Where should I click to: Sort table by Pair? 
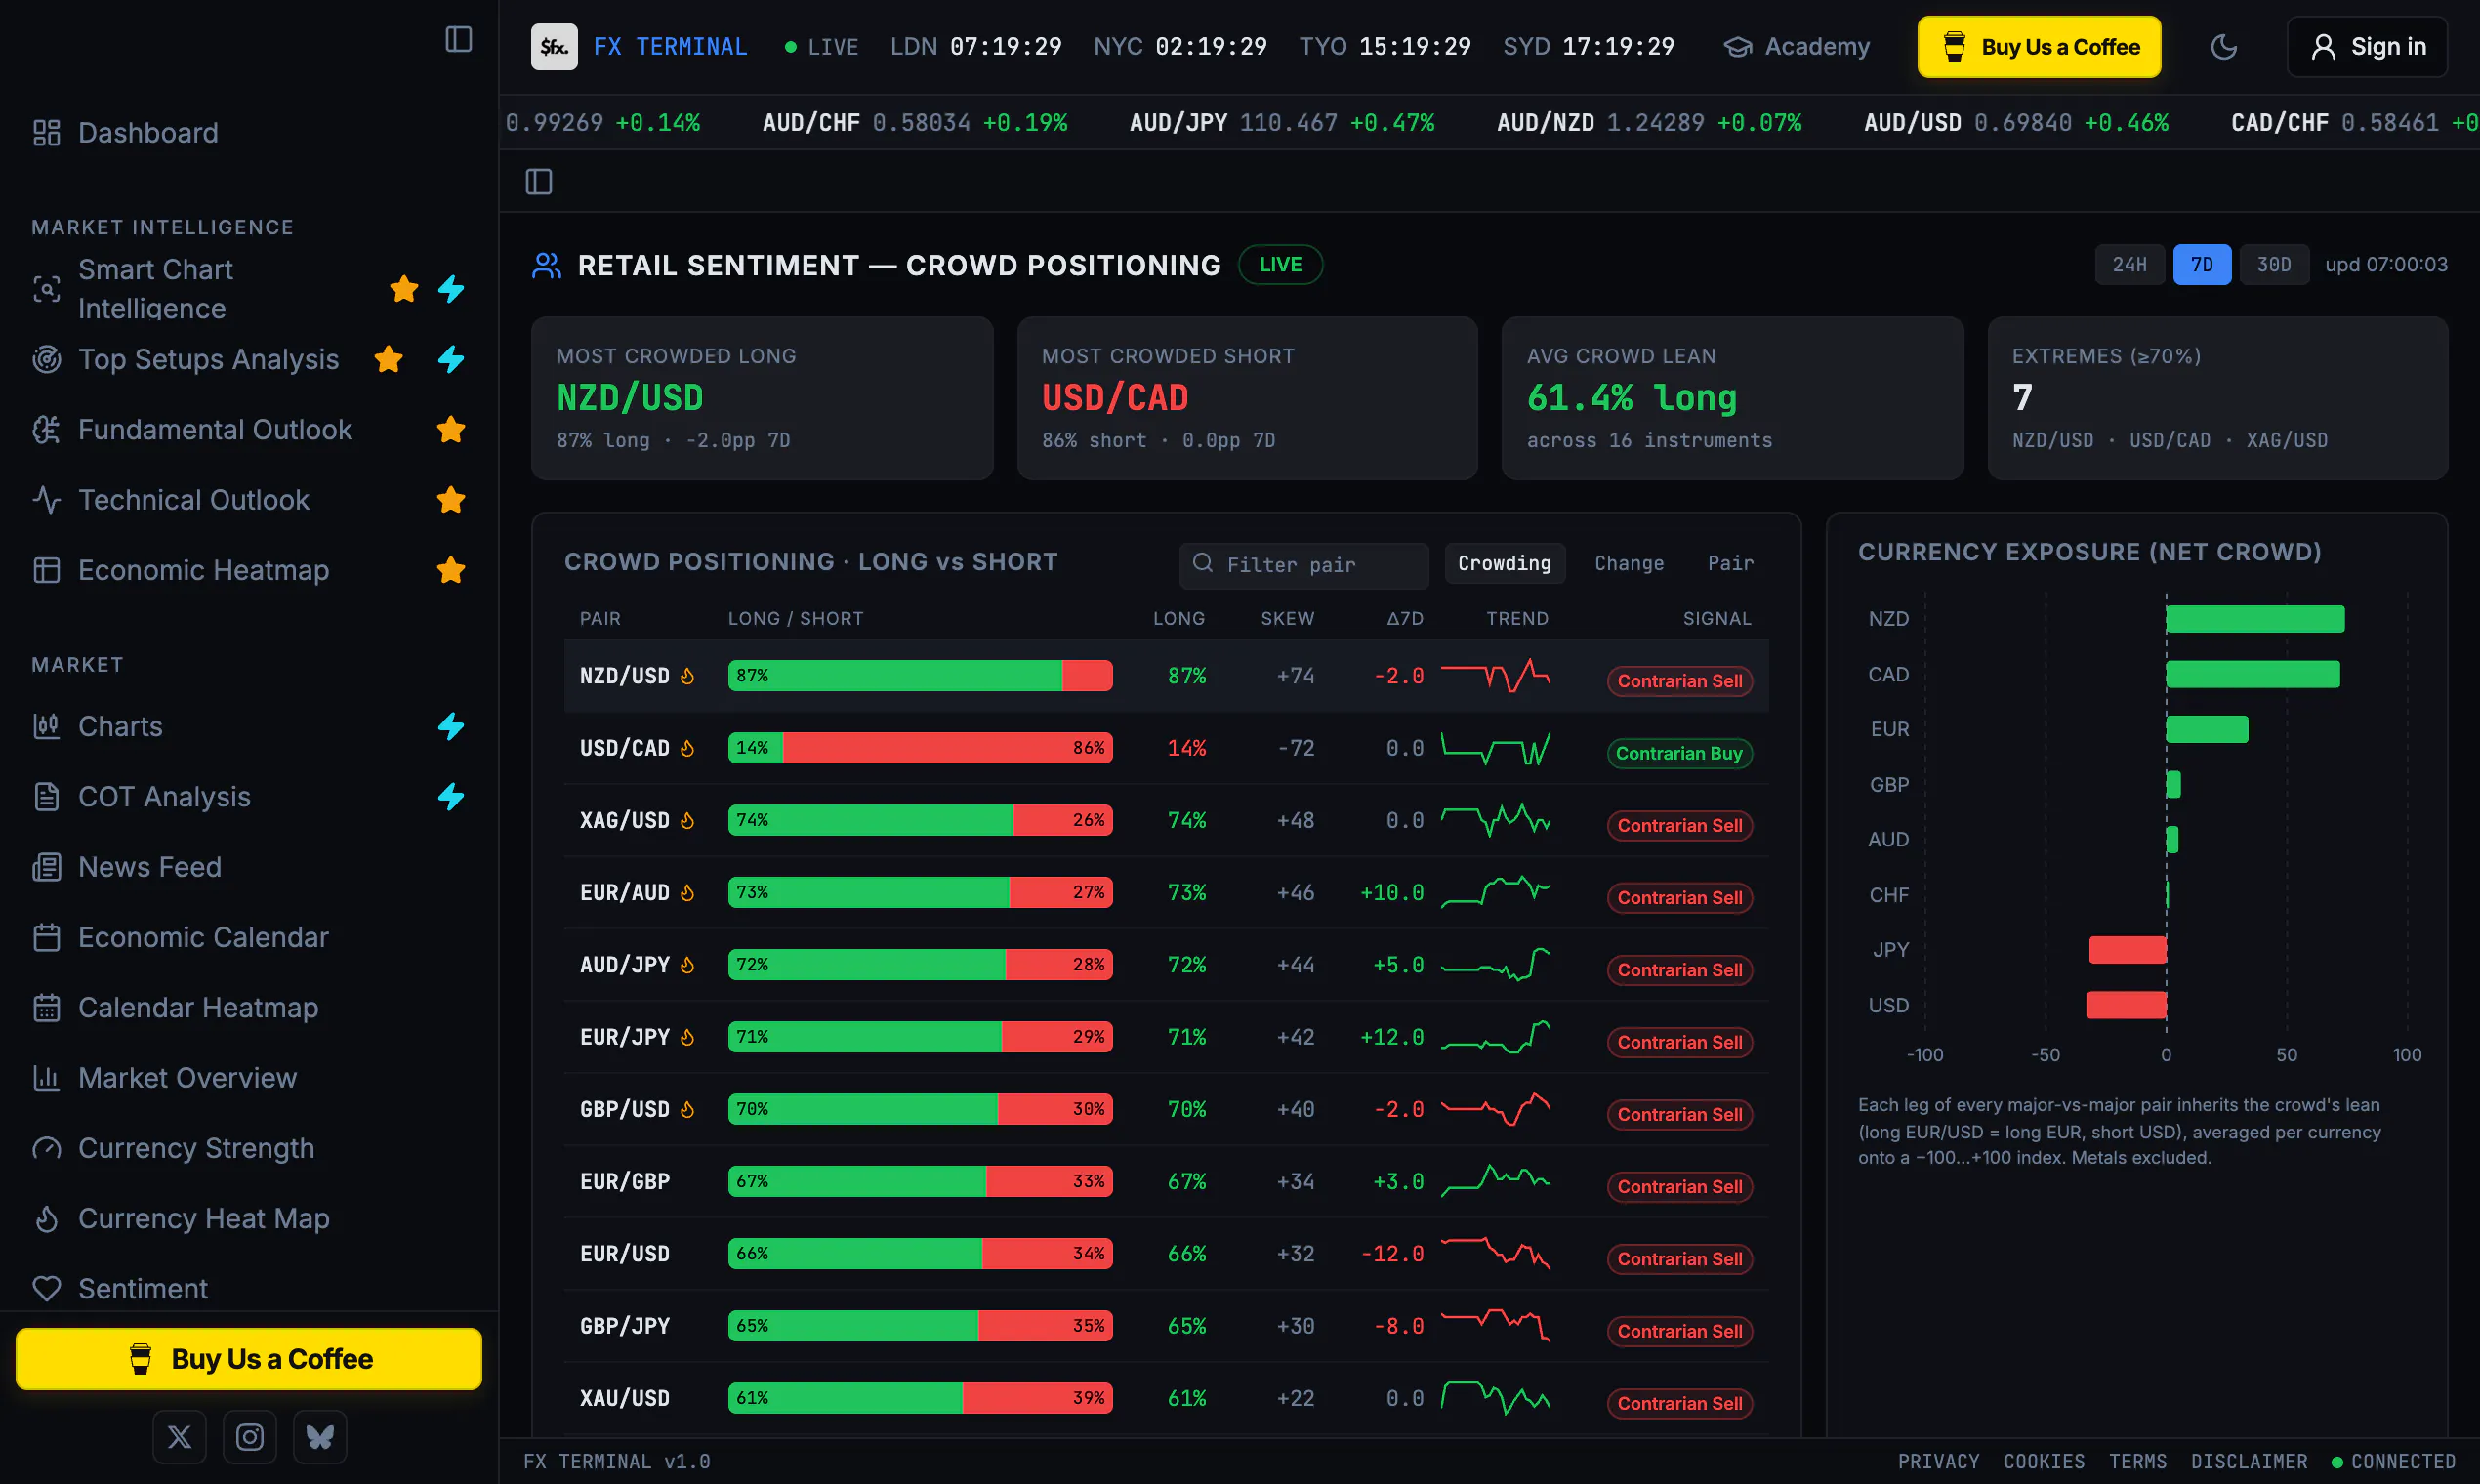(1730, 563)
